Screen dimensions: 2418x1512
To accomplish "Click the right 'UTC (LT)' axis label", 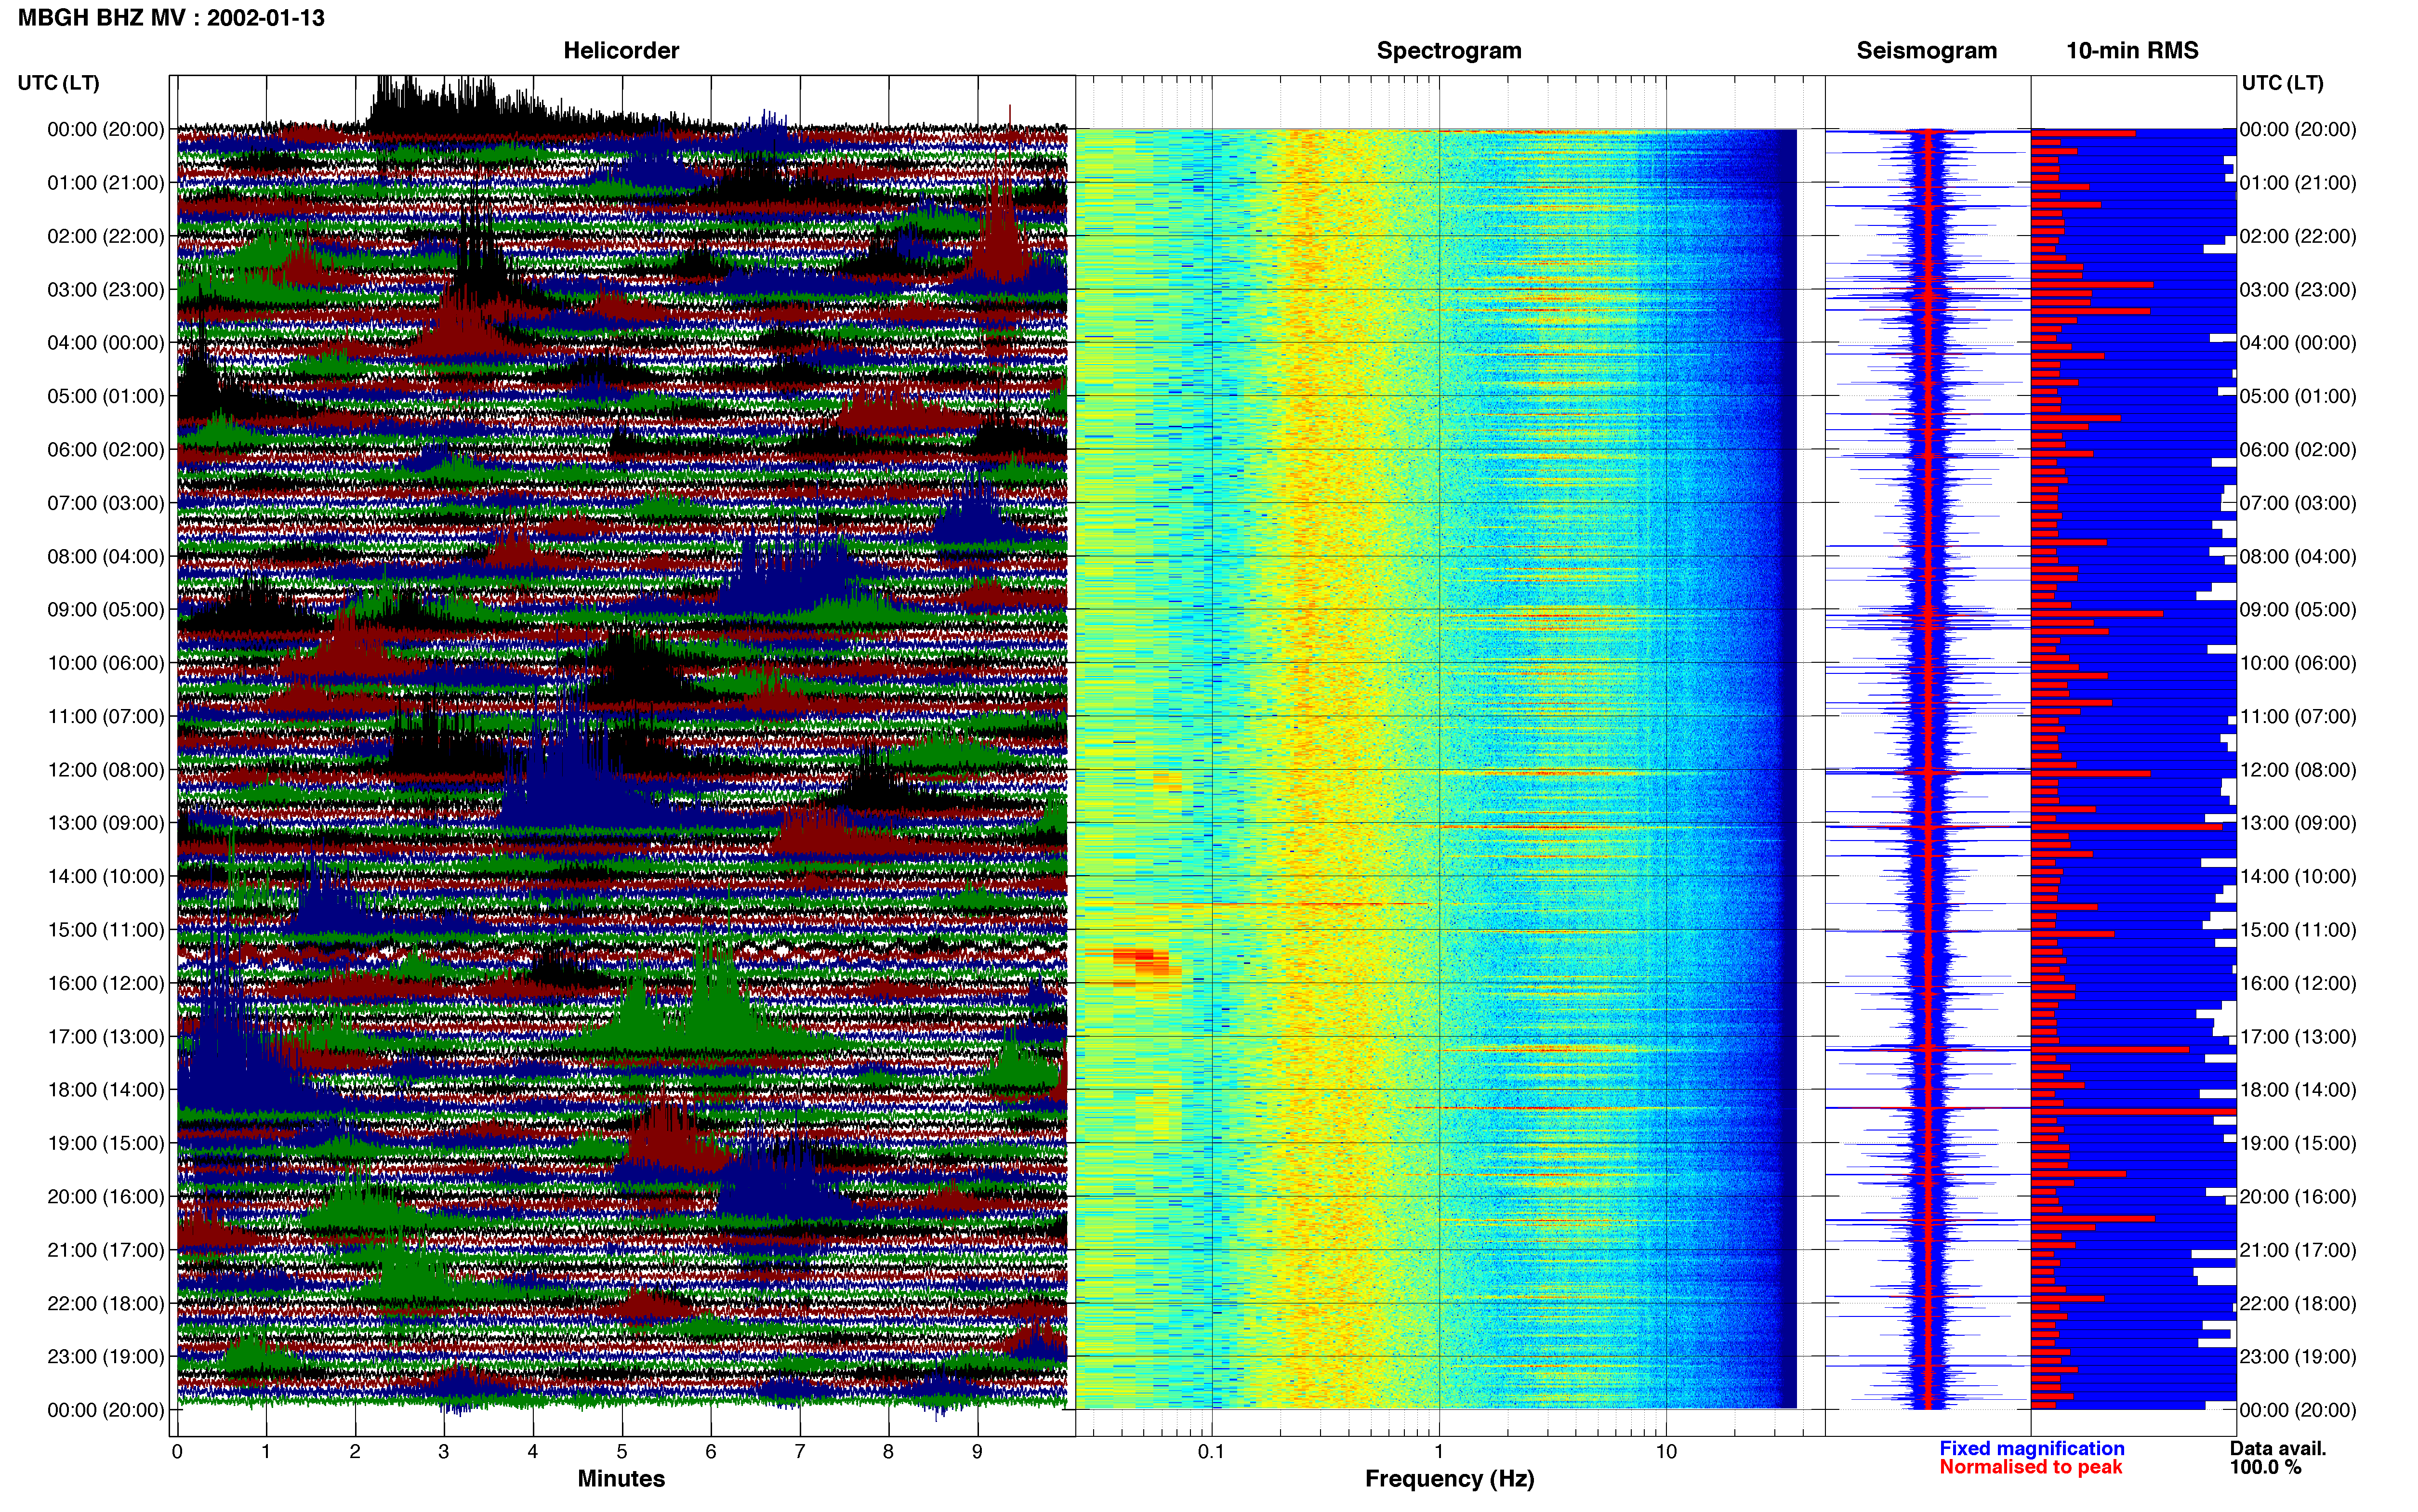I will (x=2282, y=83).
